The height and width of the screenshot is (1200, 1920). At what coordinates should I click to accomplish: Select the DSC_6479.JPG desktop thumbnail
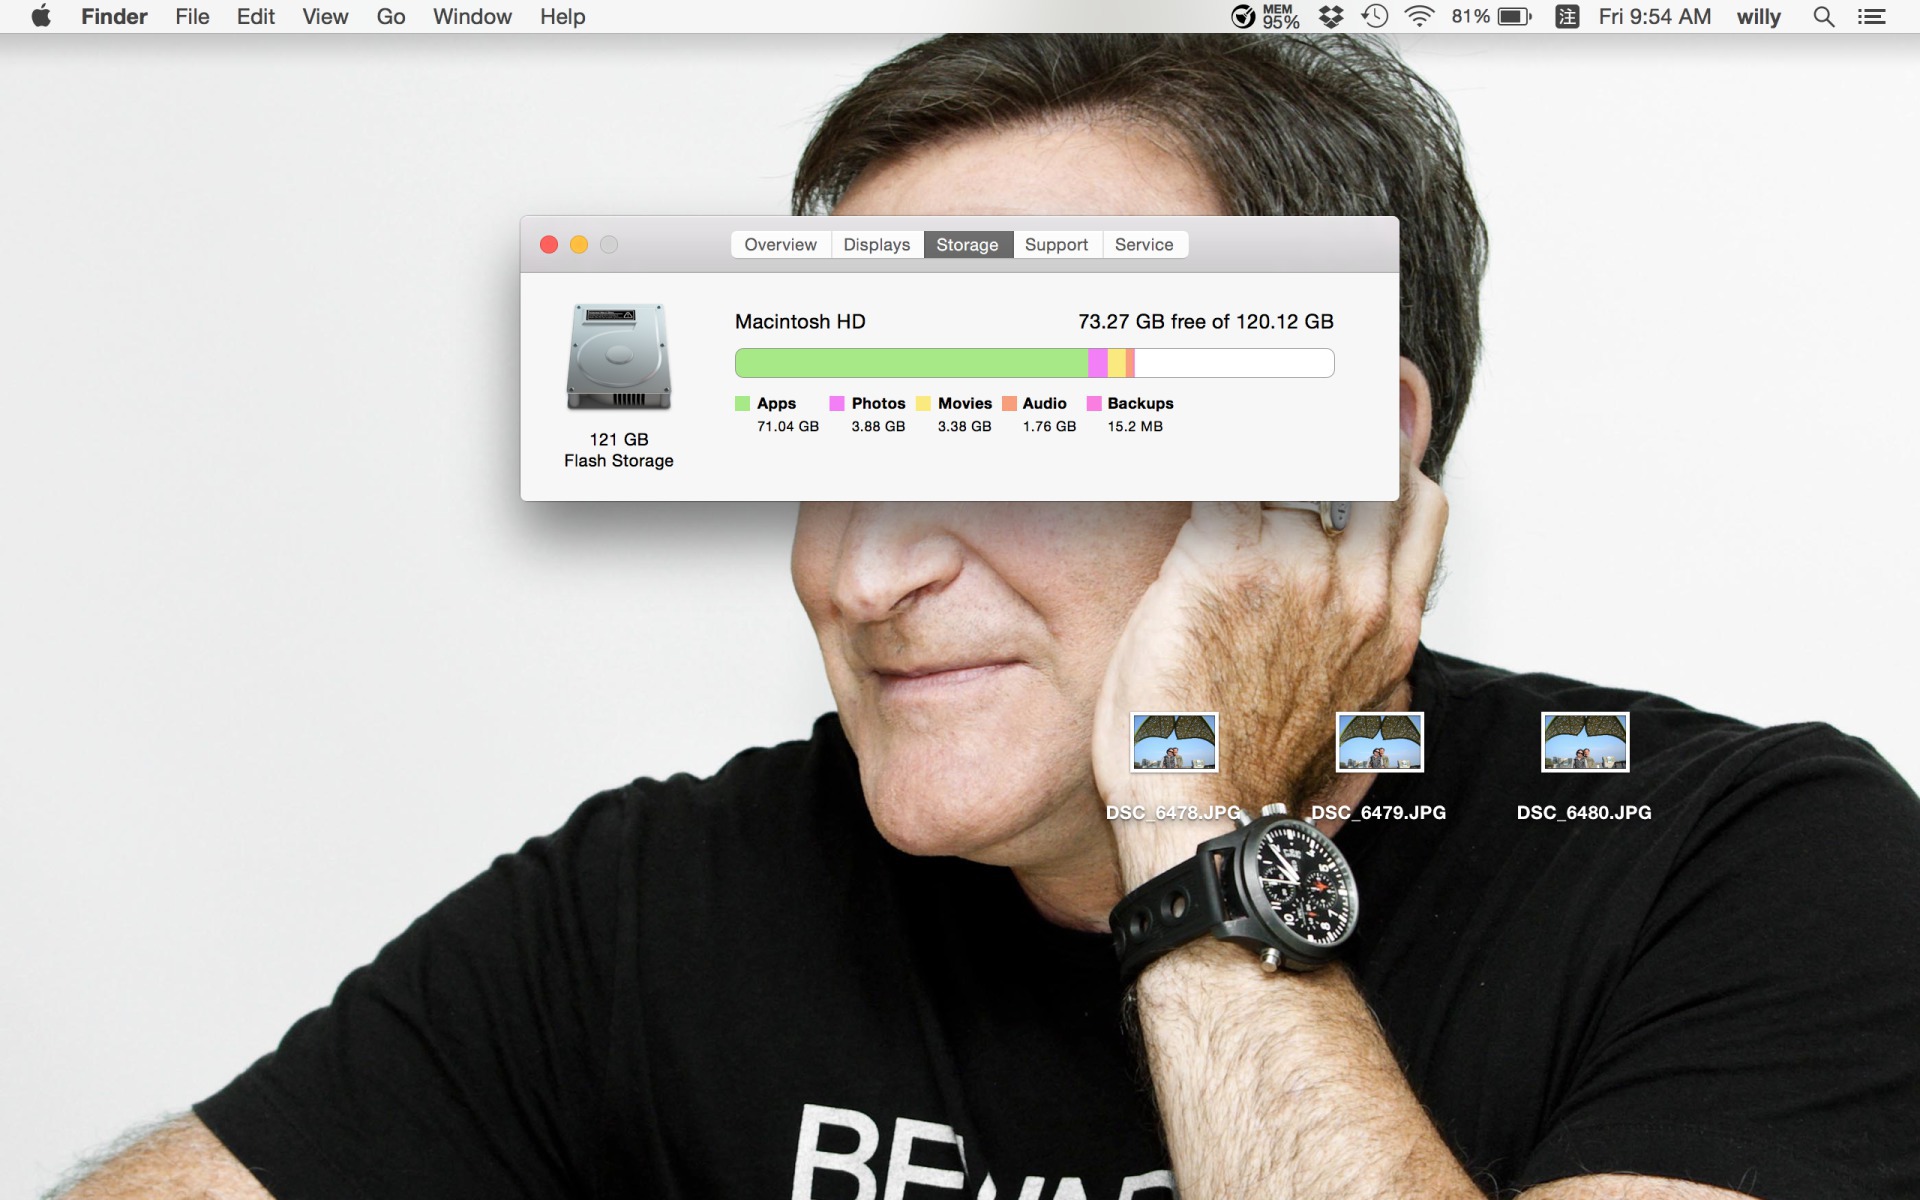(1380, 742)
